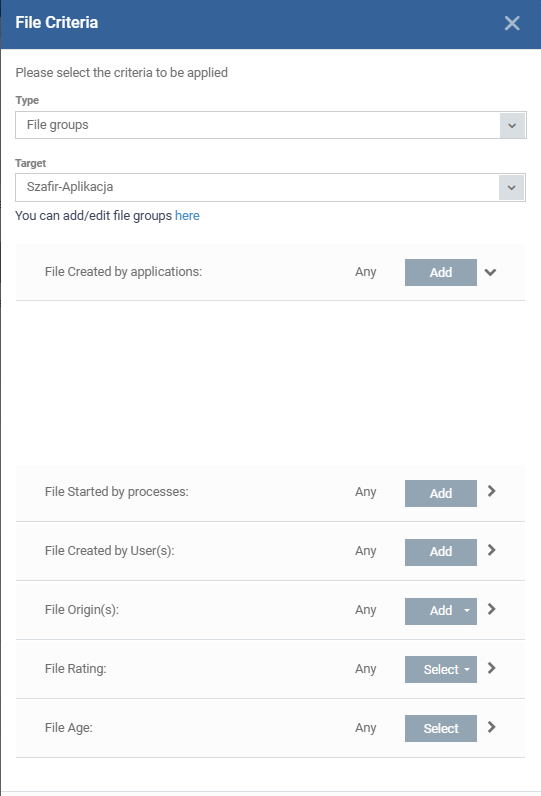Expand the File Rating row chevron
Viewport: 541px width, 796px height.
491,668
